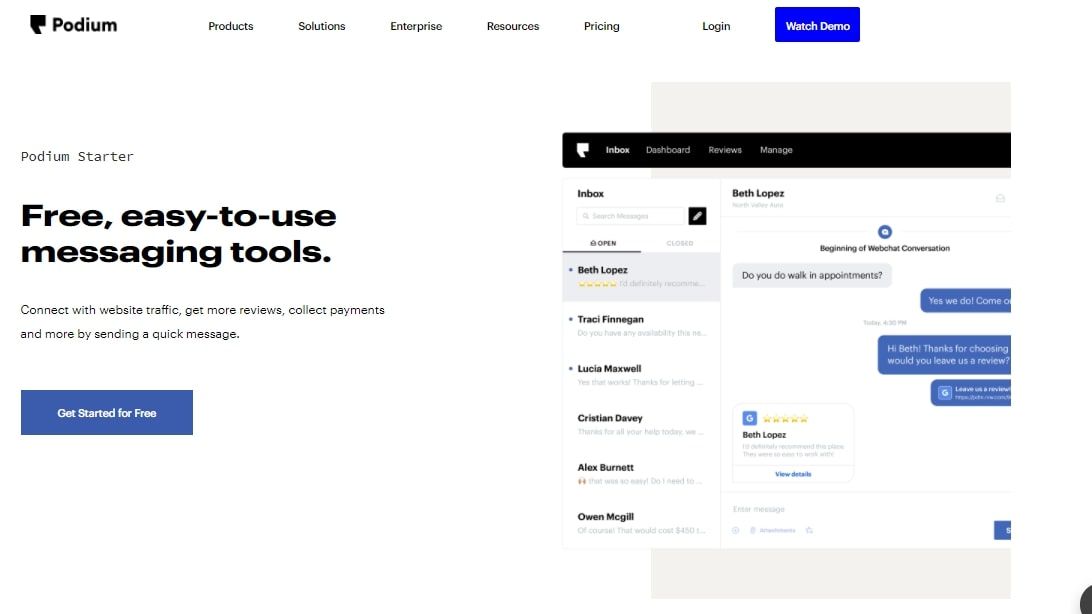Viewport: 1092px width, 614px height.
Task: Switch to the Closed conversations tab
Action: point(679,243)
